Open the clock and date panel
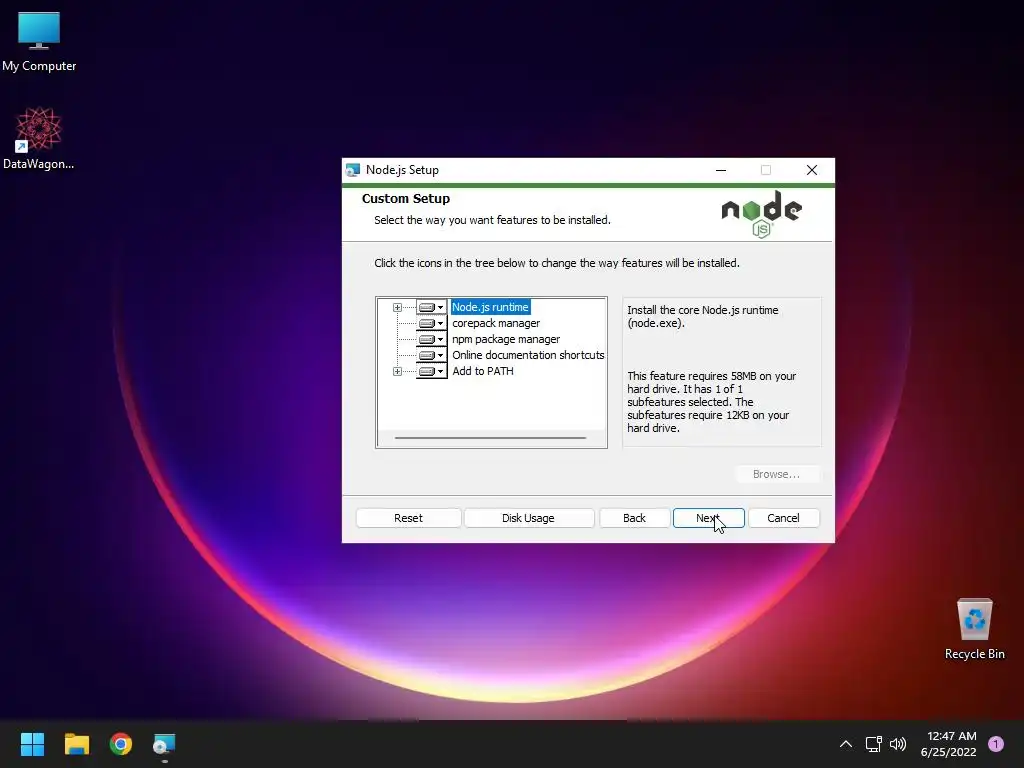The height and width of the screenshot is (768, 1024). pos(949,744)
